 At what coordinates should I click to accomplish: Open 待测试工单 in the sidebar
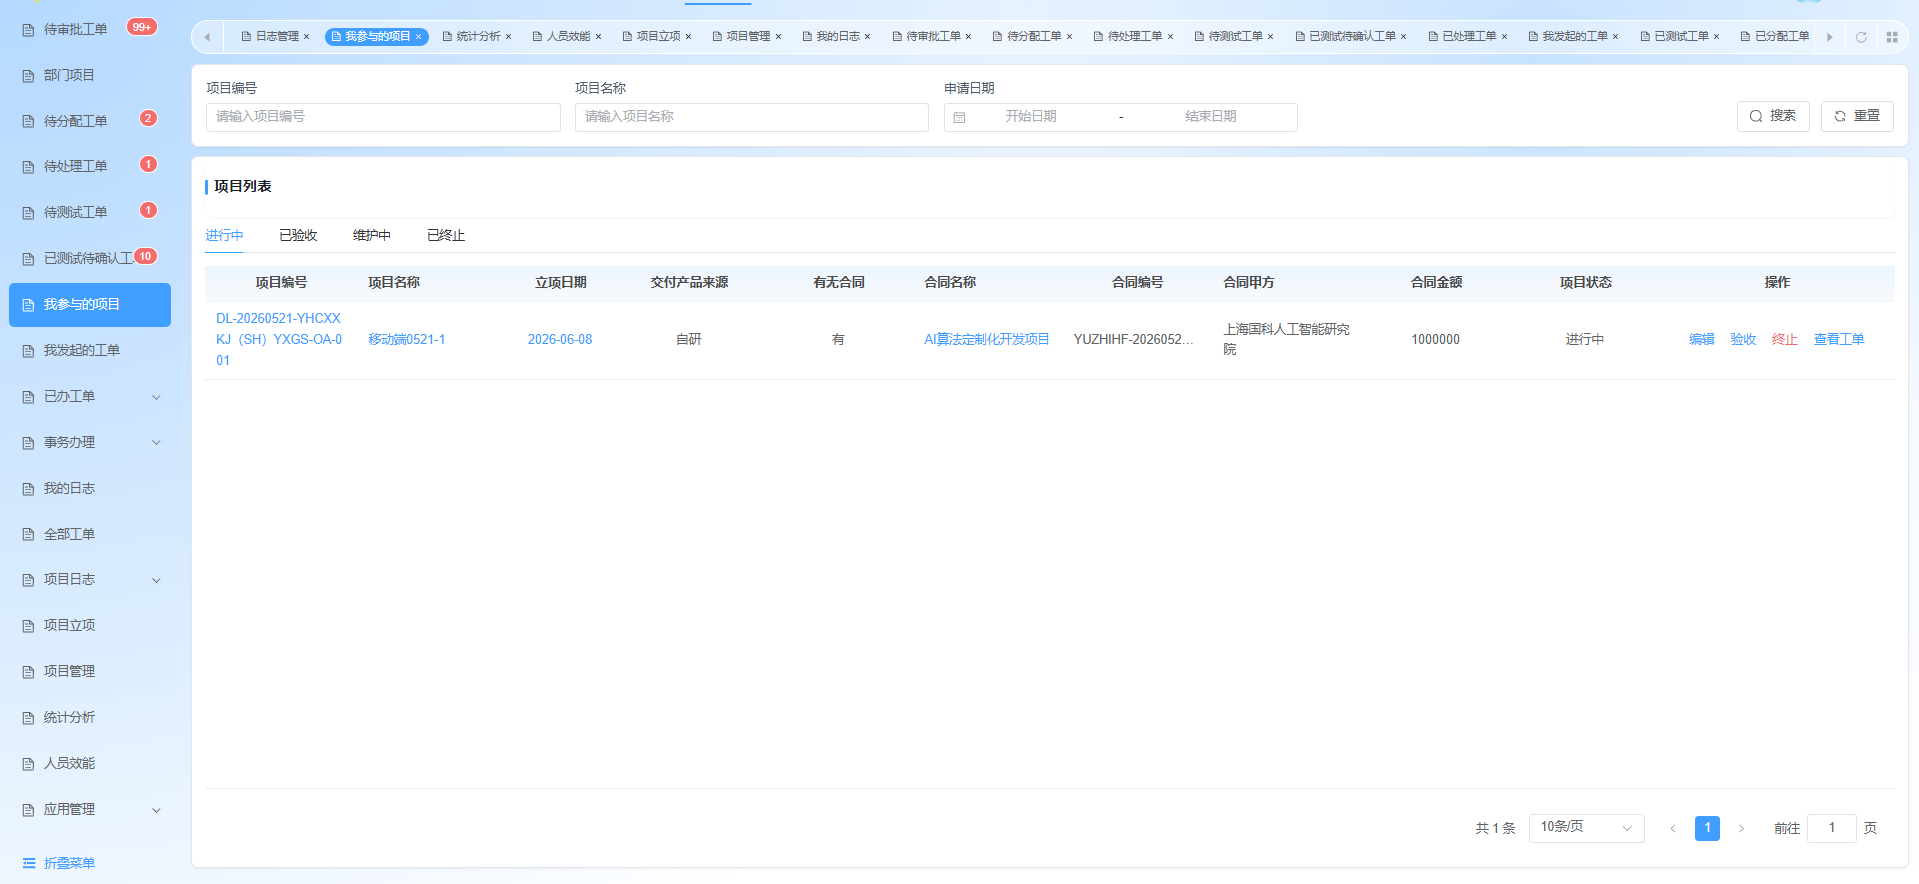pyautogui.click(x=90, y=212)
